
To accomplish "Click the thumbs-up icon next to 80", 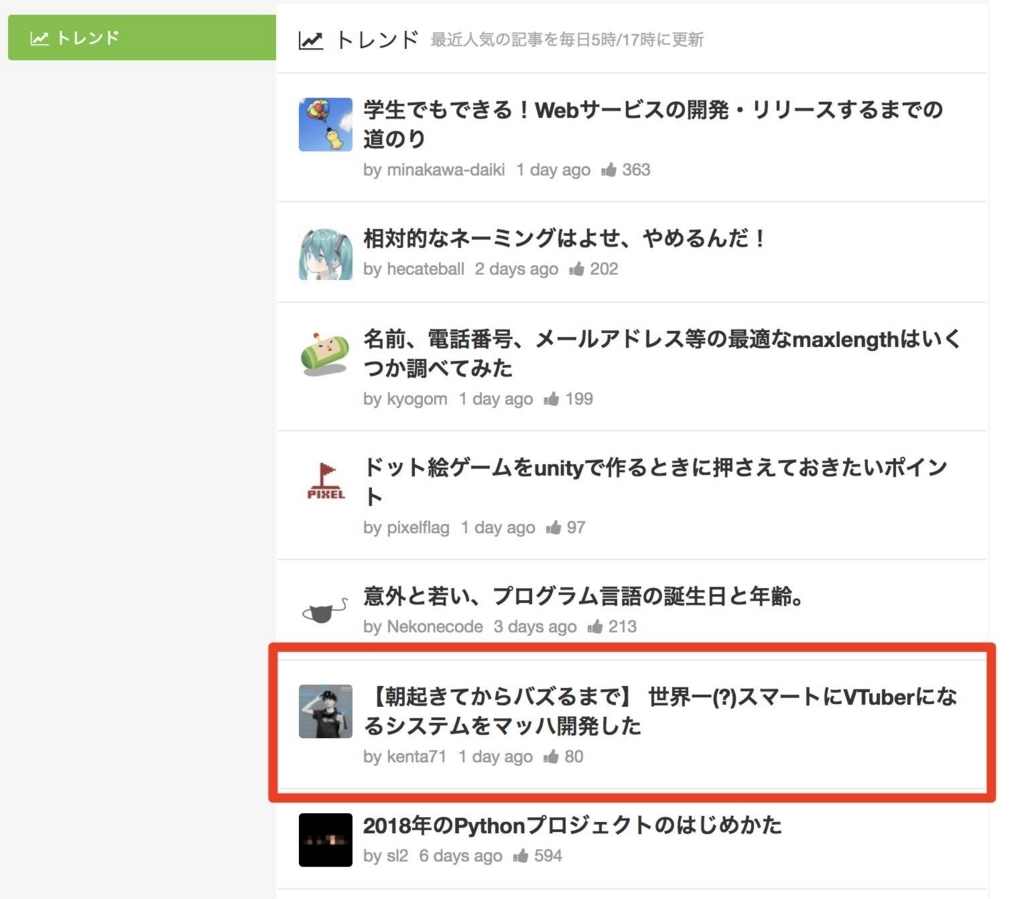I will (552, 757).
